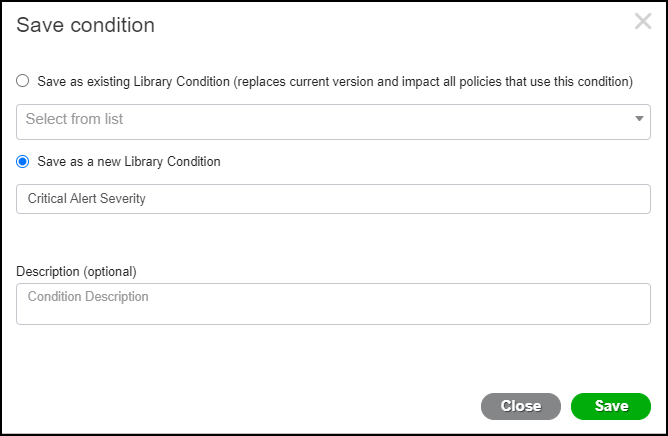
Task: Click the text 'Save' on the green button
Action: (x=611, y=406)
